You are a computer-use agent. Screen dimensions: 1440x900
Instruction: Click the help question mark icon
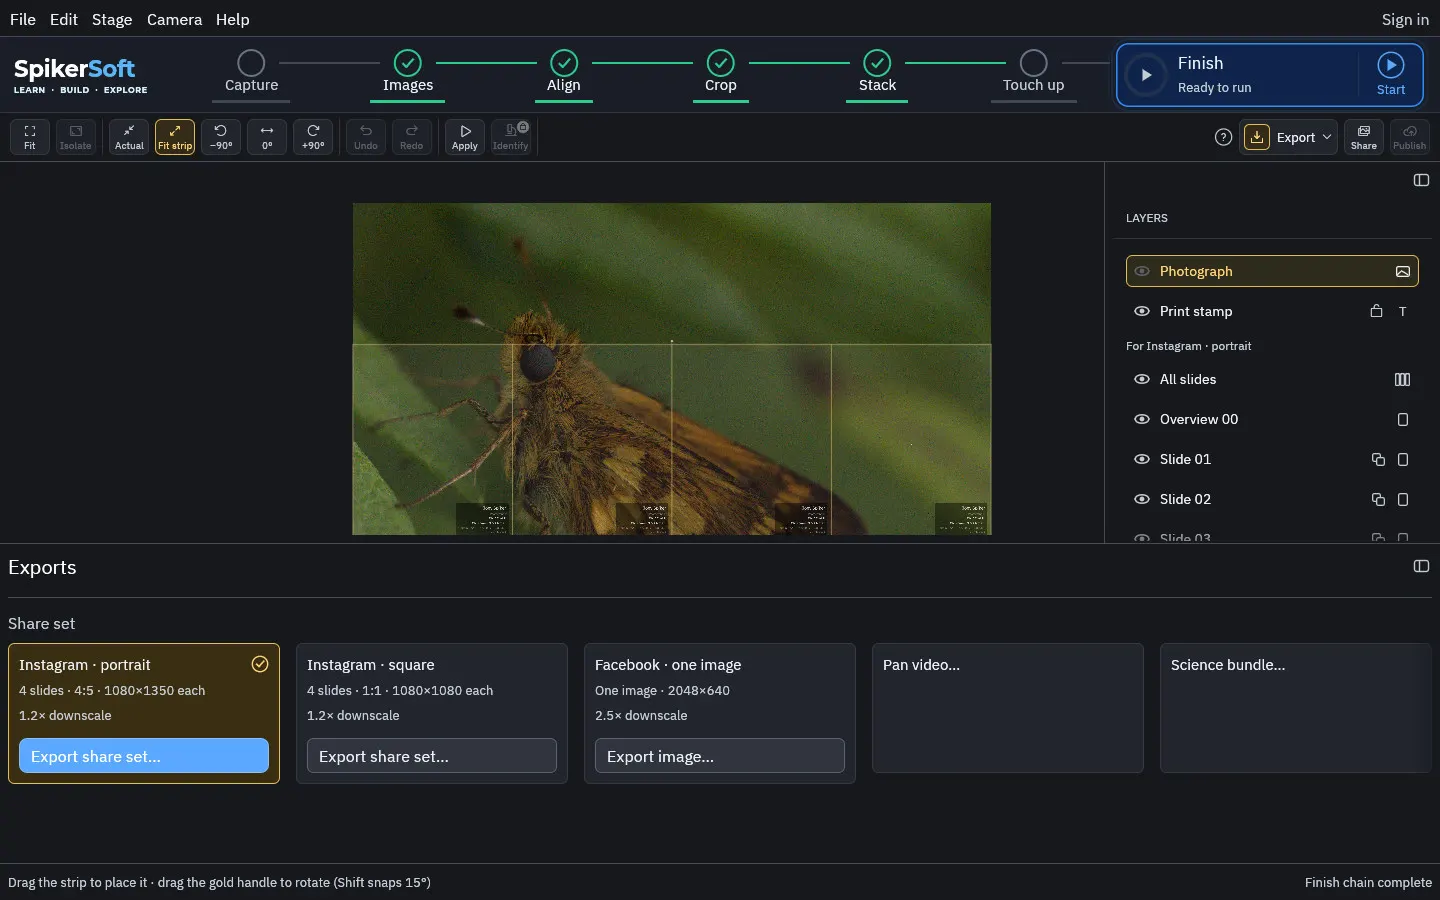[1223, 137]
